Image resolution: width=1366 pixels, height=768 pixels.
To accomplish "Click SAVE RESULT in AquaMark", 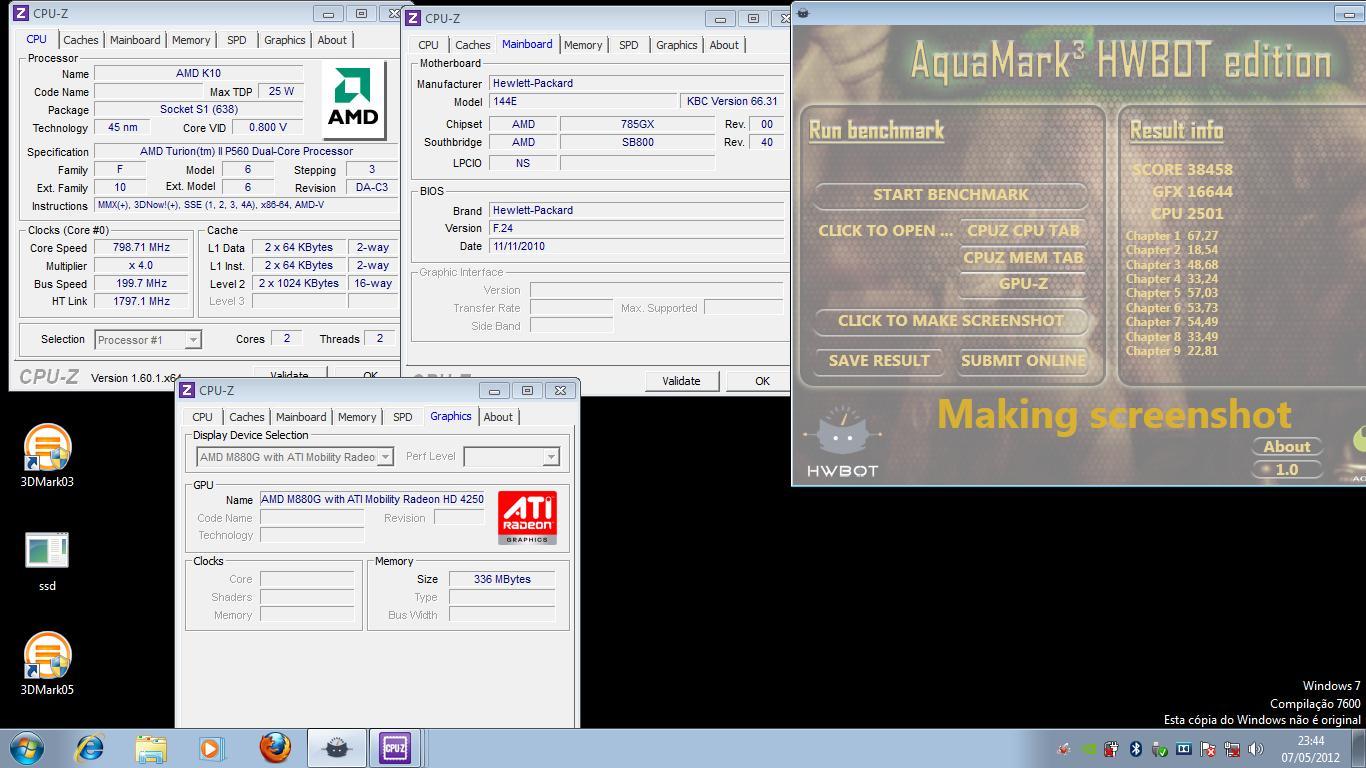I will click(879, 361).
